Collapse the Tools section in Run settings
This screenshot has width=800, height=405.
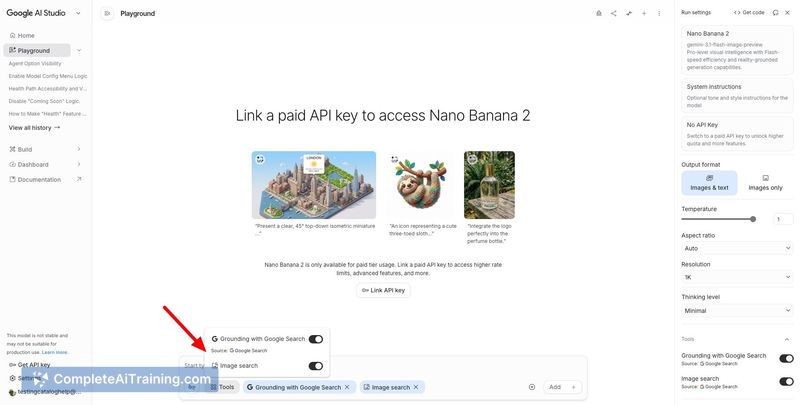click(x=787, y=339)
